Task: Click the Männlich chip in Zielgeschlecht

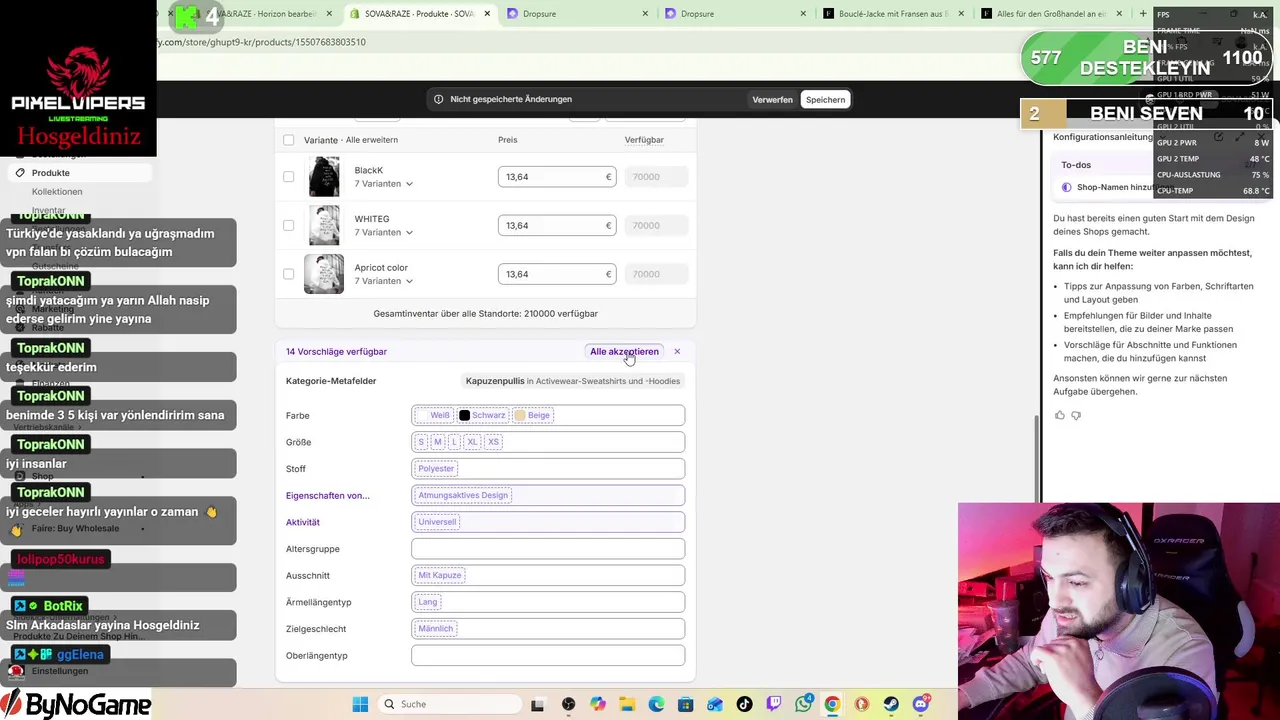Action: coord(436,628)
